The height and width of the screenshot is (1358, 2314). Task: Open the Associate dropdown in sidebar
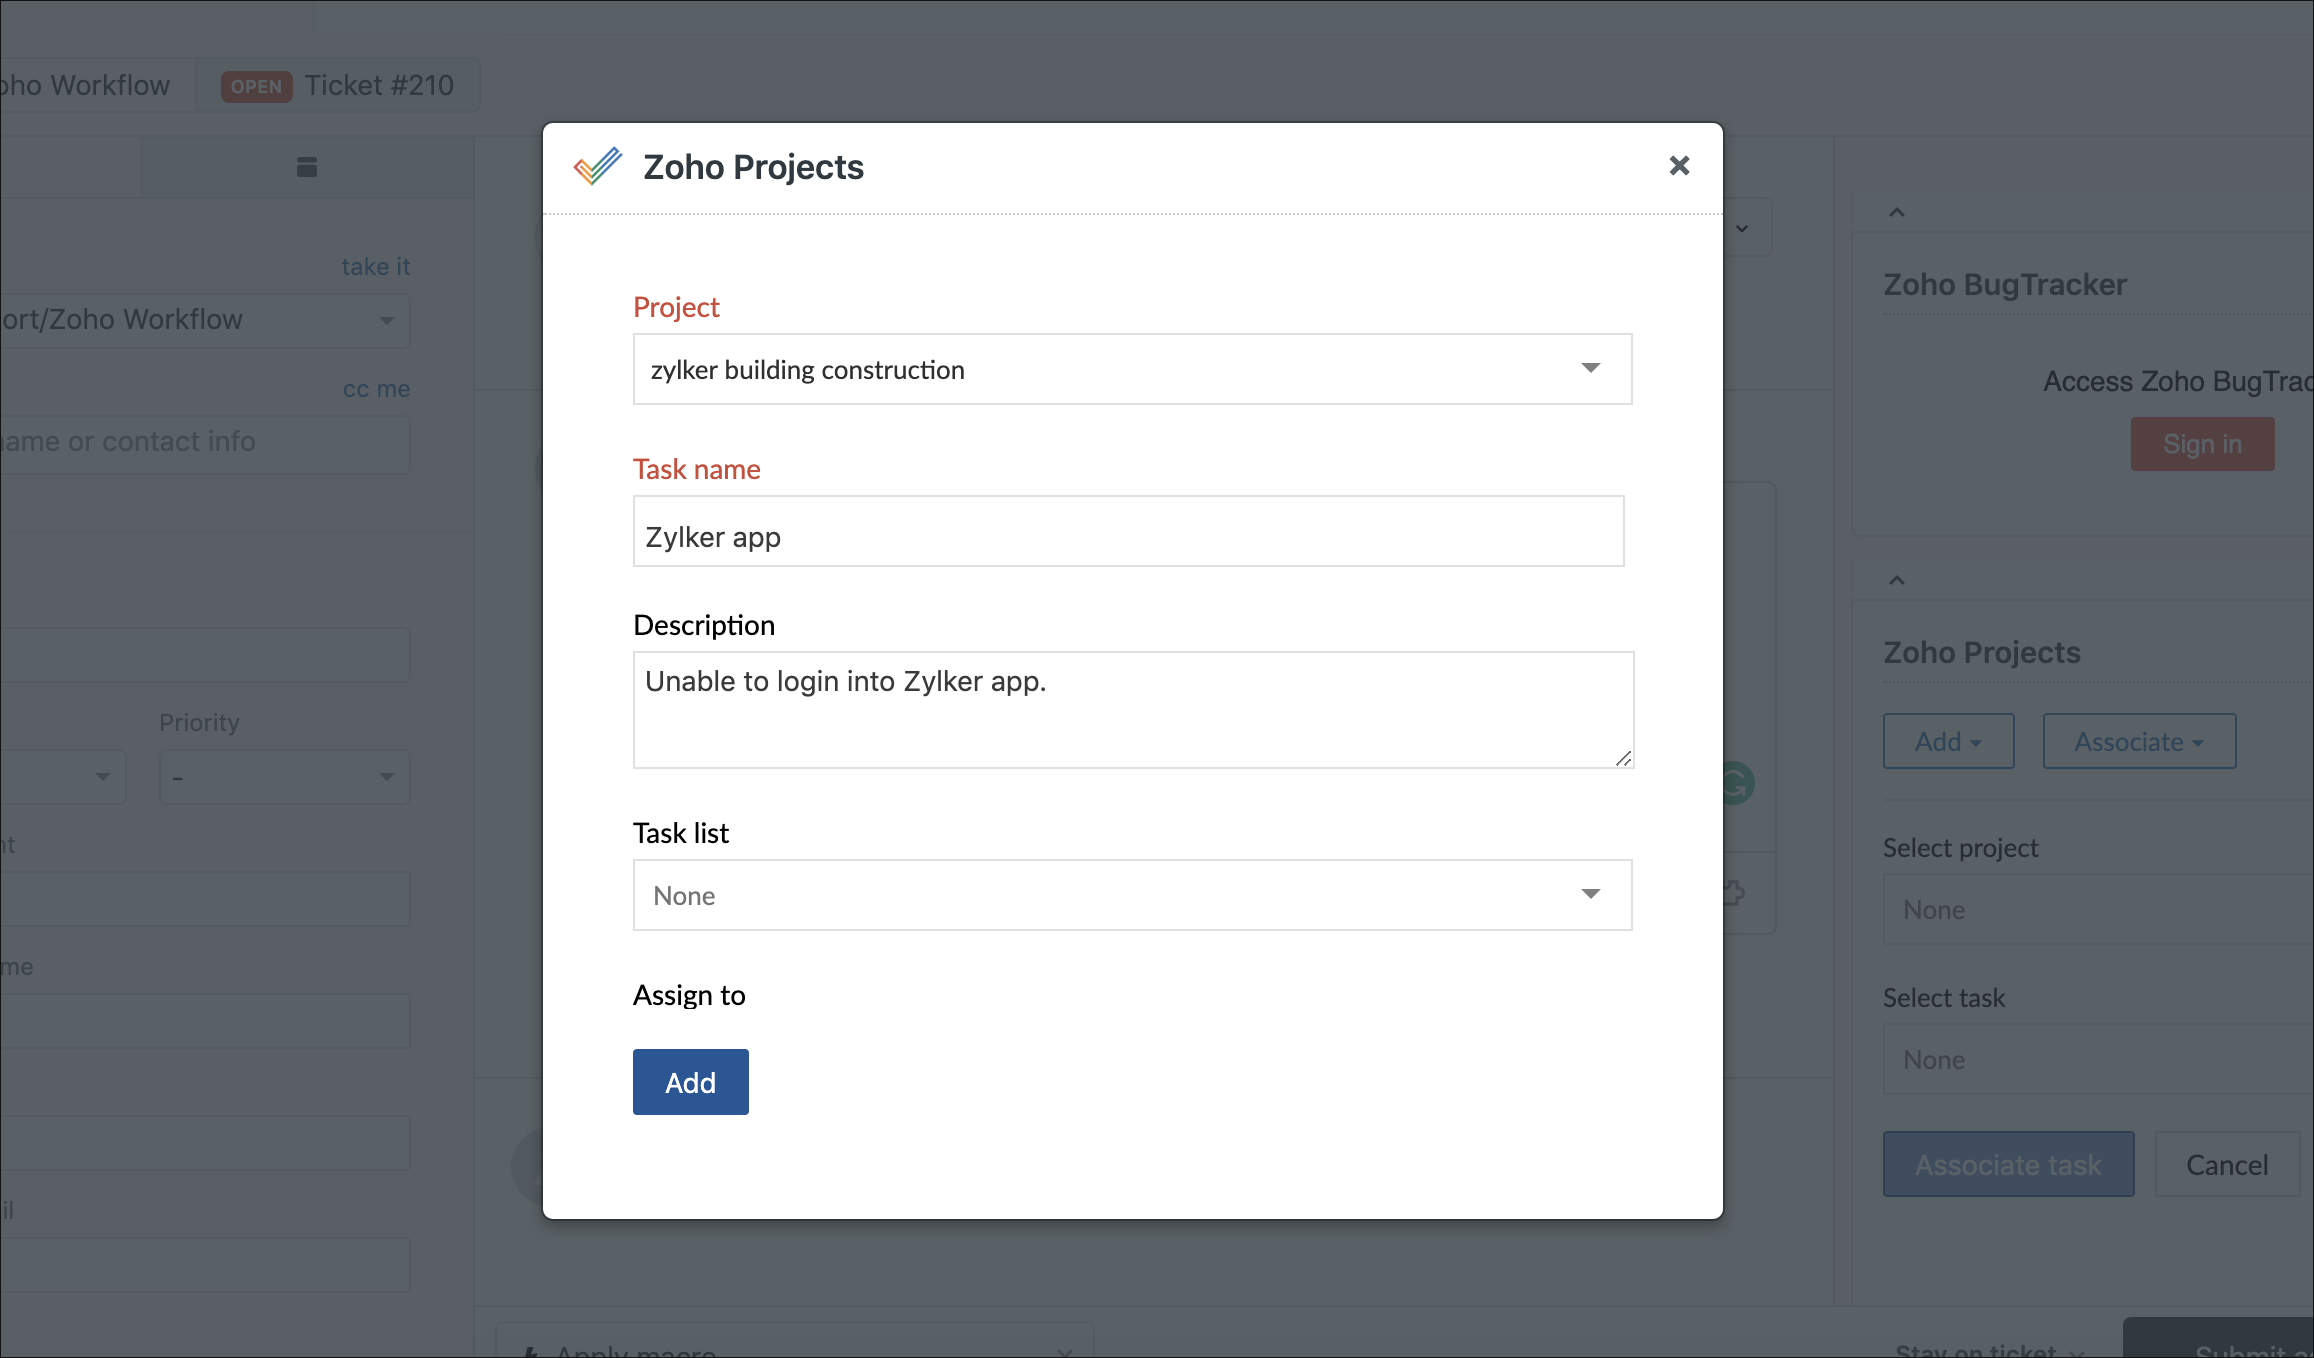click(x=2139, y=742)
